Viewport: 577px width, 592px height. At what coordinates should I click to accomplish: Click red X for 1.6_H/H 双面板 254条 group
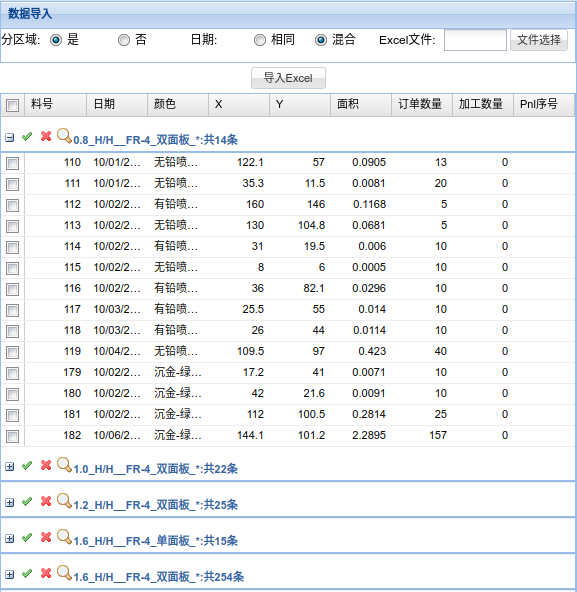[x=46, y=574]
